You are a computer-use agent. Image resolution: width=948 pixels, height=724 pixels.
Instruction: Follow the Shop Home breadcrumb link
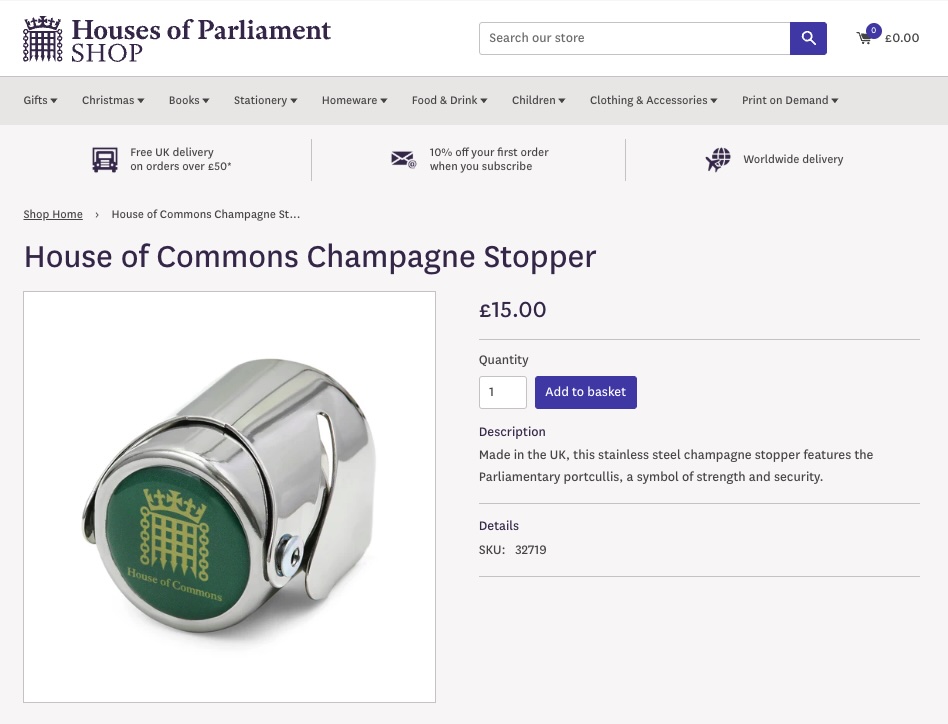(52, 214)
